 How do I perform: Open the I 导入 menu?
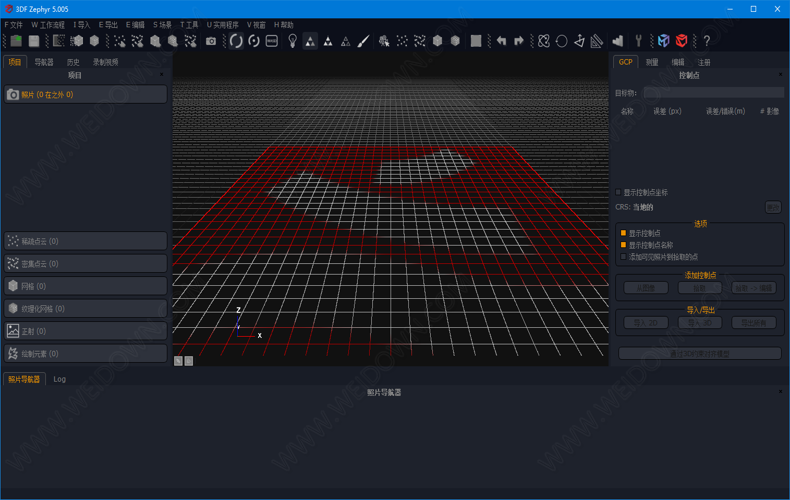82,25
